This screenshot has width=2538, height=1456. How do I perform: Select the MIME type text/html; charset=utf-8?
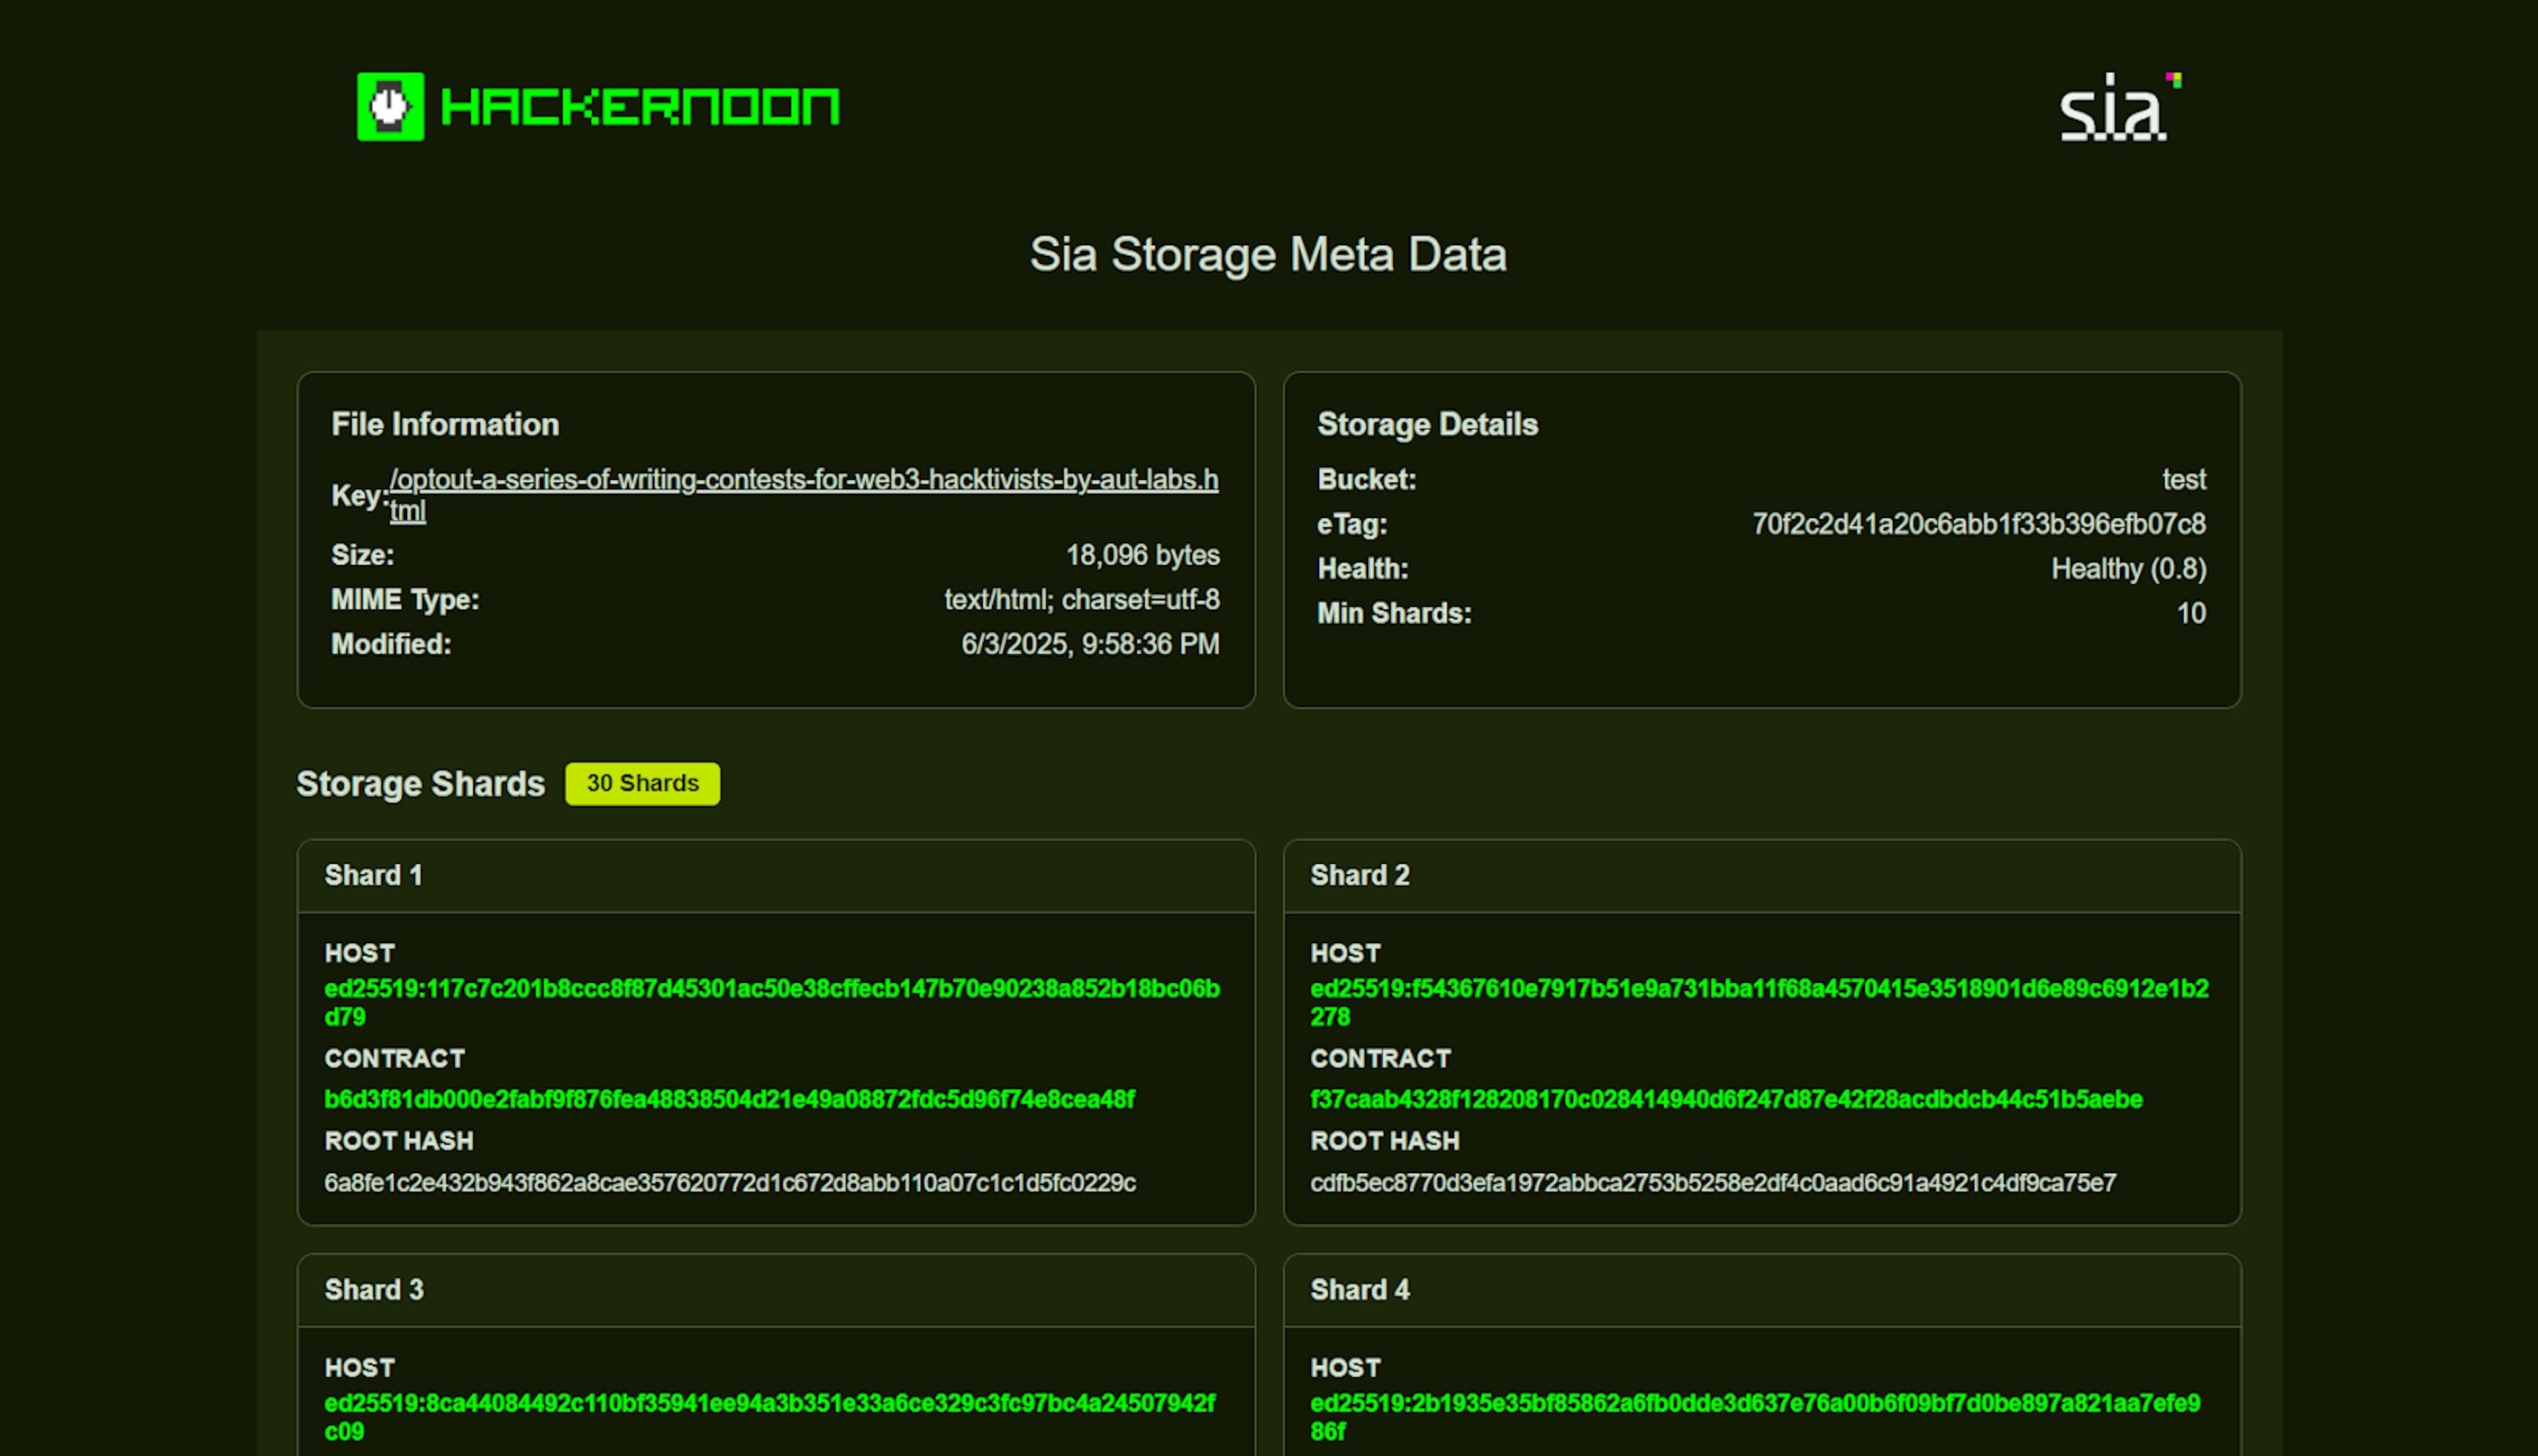click(1082, 600)
